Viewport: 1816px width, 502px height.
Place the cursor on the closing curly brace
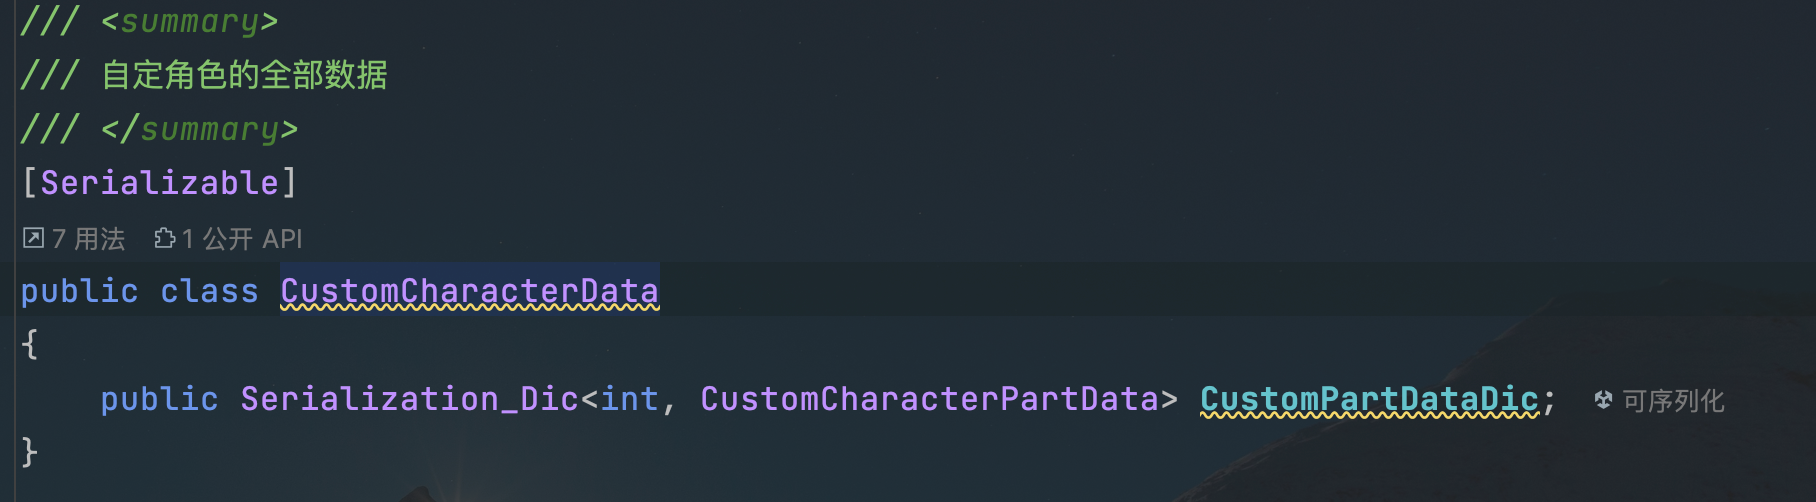(x=30, y=452)
